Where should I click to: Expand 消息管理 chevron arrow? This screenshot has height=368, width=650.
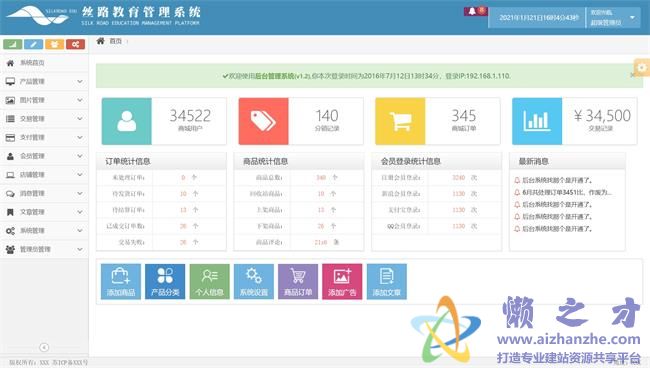tap(80, 194)
